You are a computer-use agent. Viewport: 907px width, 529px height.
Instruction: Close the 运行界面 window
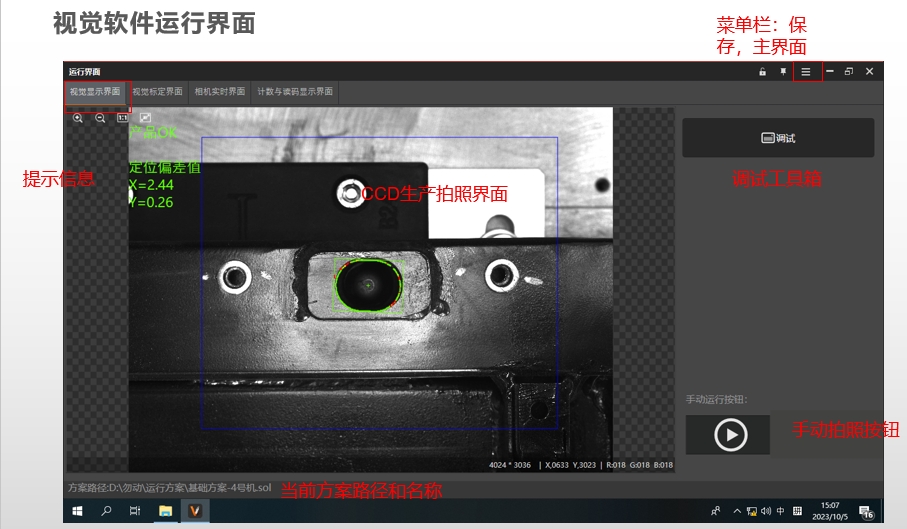[x=869, y=72]
